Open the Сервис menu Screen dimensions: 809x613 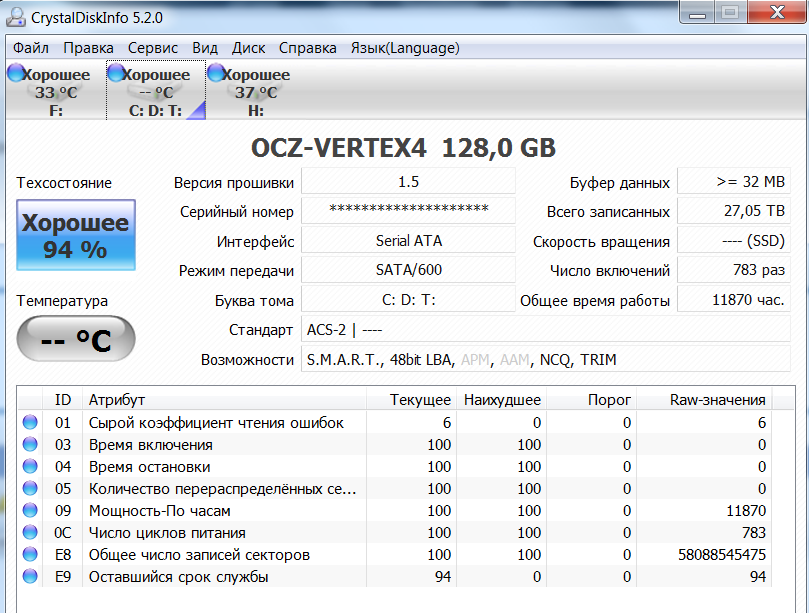point(153,48)
